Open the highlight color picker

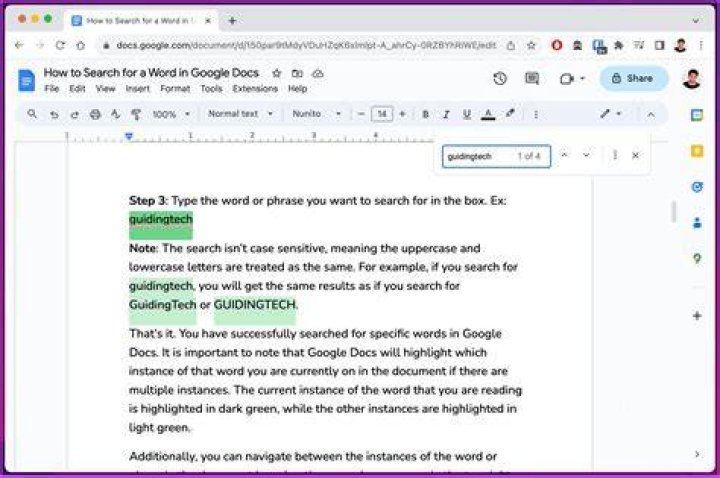[x=510, y=113]
